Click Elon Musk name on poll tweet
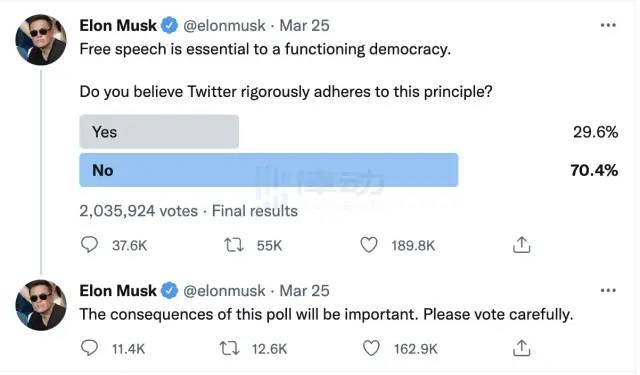 (x=118, y=25)
